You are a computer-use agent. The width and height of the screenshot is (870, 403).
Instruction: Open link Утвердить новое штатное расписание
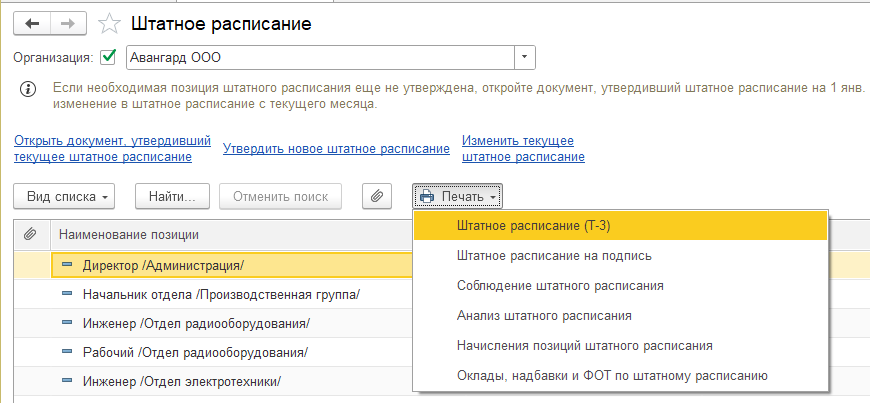[336, 149]
